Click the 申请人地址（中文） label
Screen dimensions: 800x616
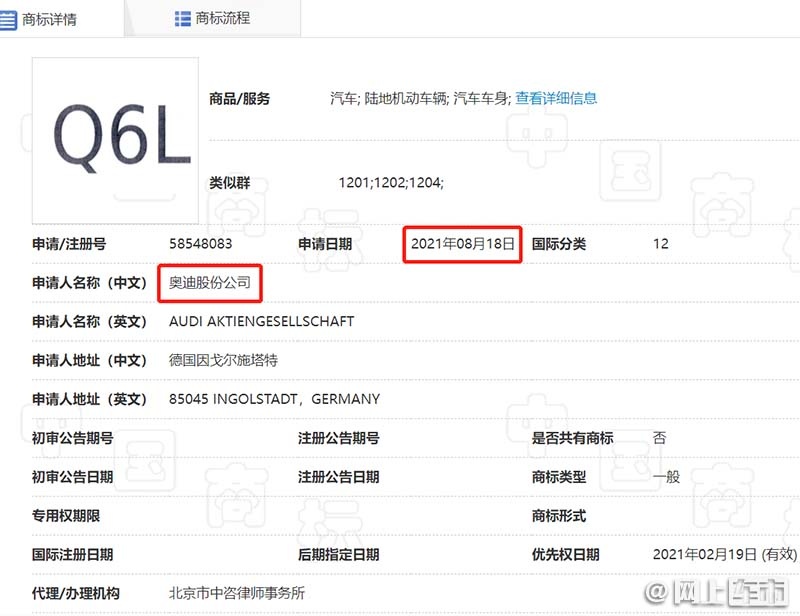coord(90,360)
